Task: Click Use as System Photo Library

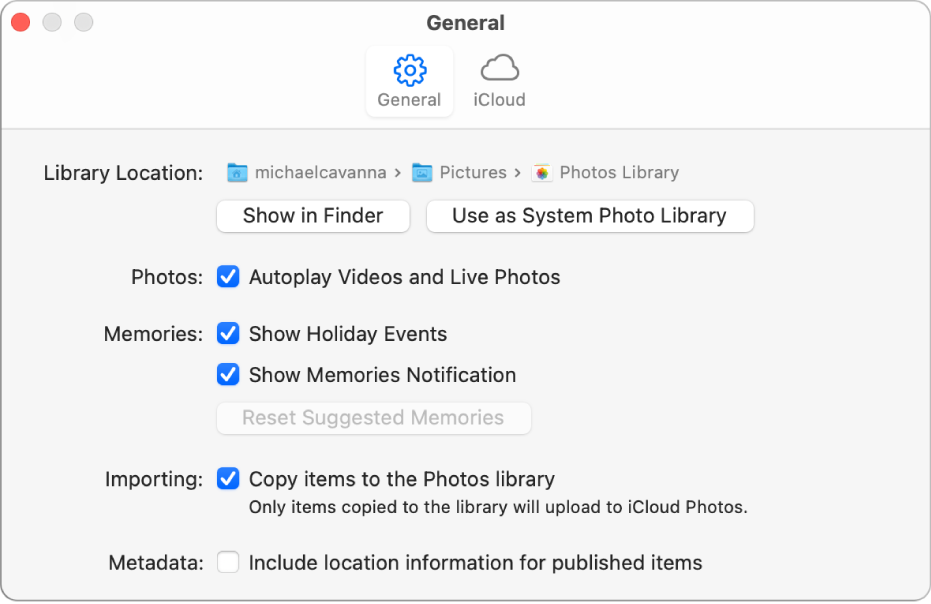Action: 589,216
